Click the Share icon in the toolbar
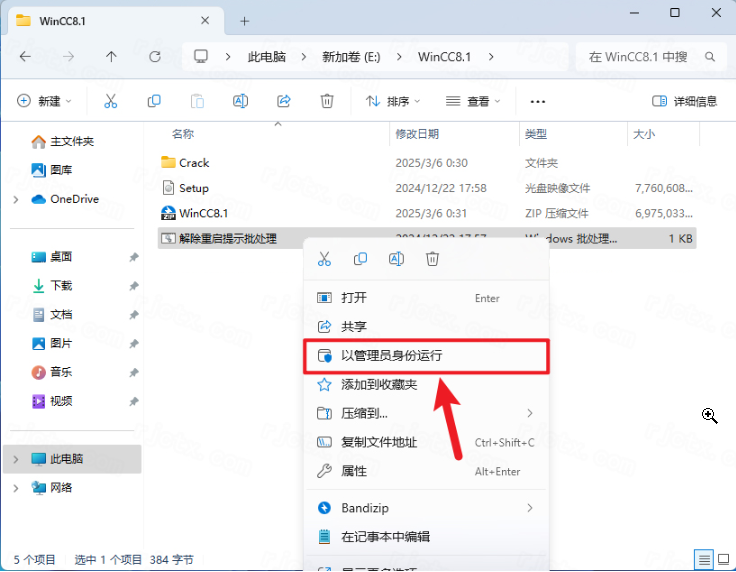Viewport: 736px width, 572px height. 284,101
